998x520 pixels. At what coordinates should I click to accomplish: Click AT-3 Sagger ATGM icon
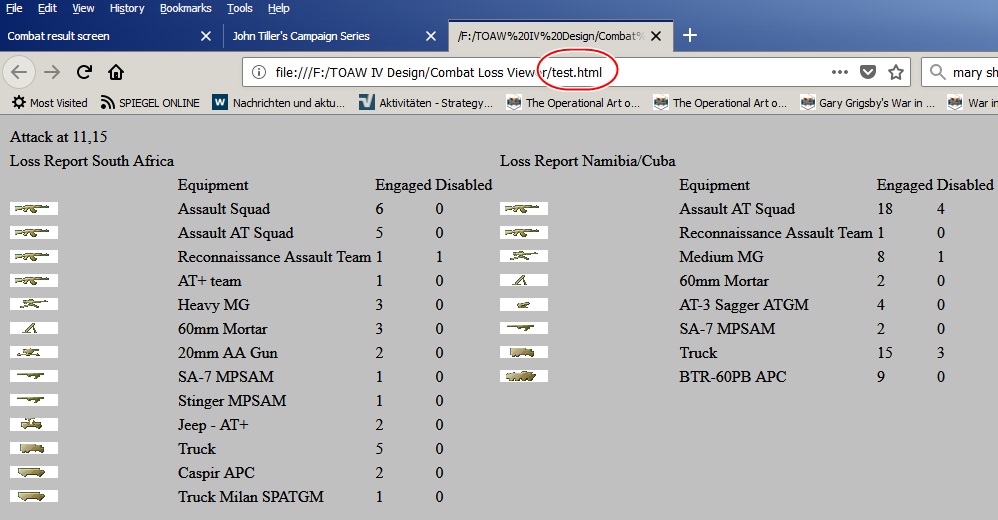524,304
